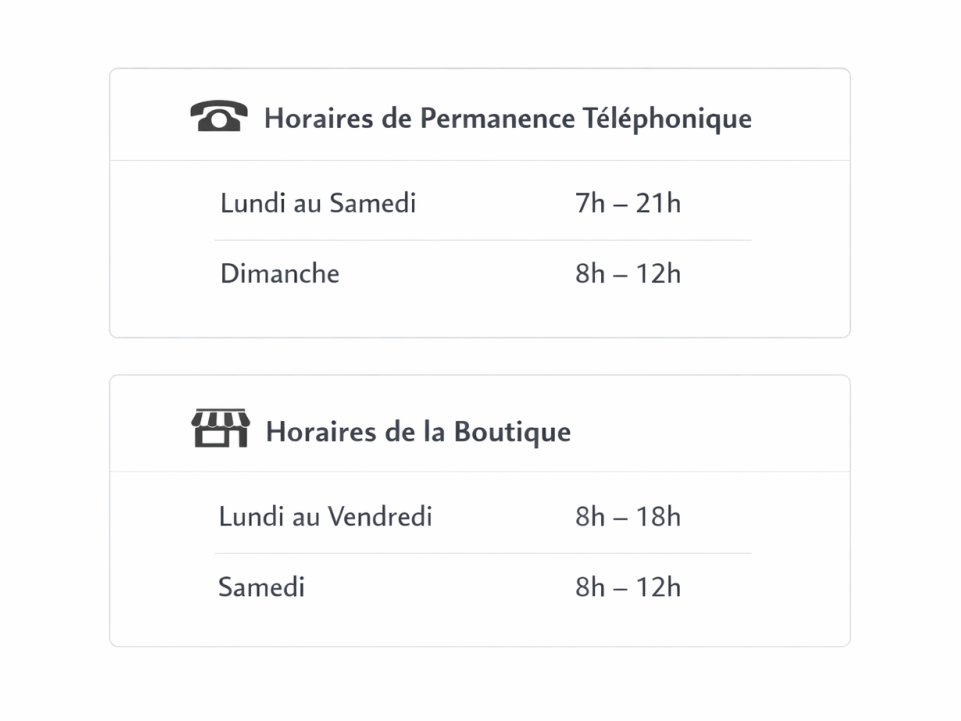
Task: Select the Horaires de Permanence Téléphonique heading
Action: tap(507, 118)
